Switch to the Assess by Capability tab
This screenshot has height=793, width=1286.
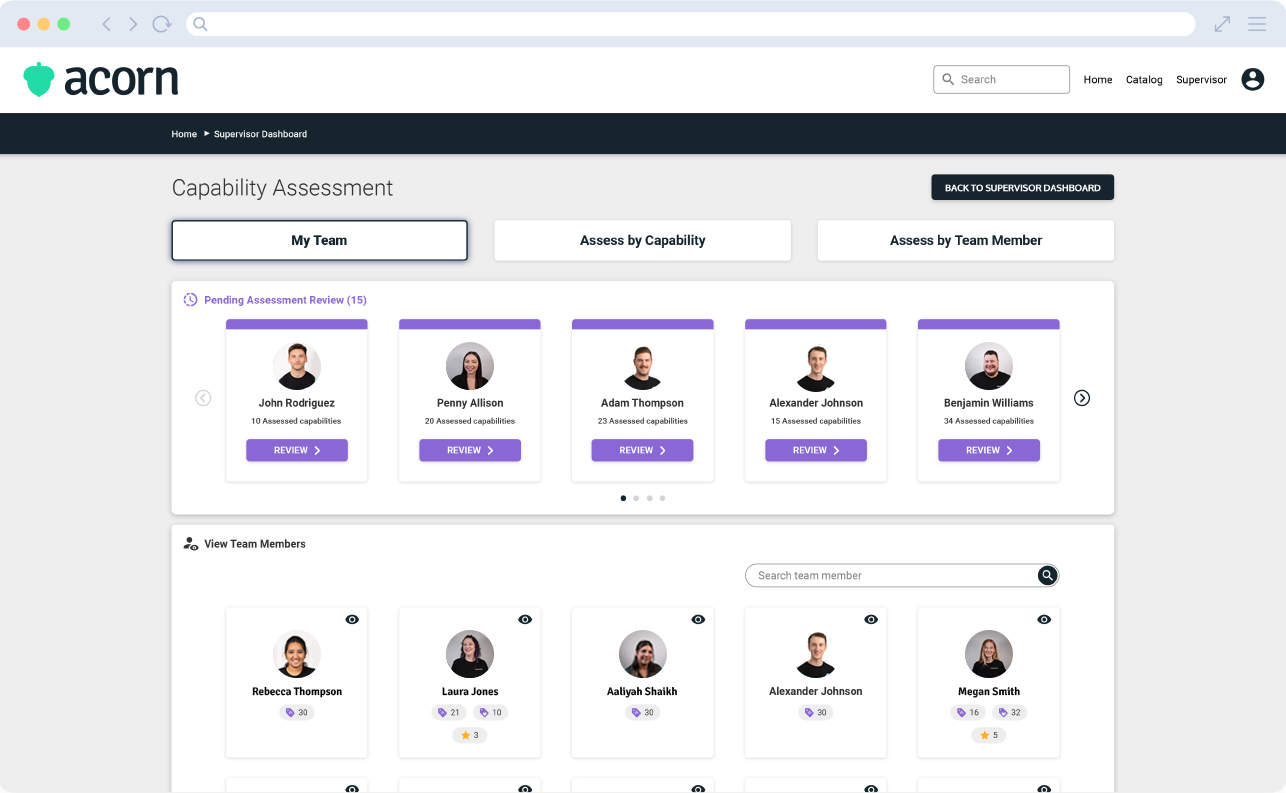(x=642, y=240)
